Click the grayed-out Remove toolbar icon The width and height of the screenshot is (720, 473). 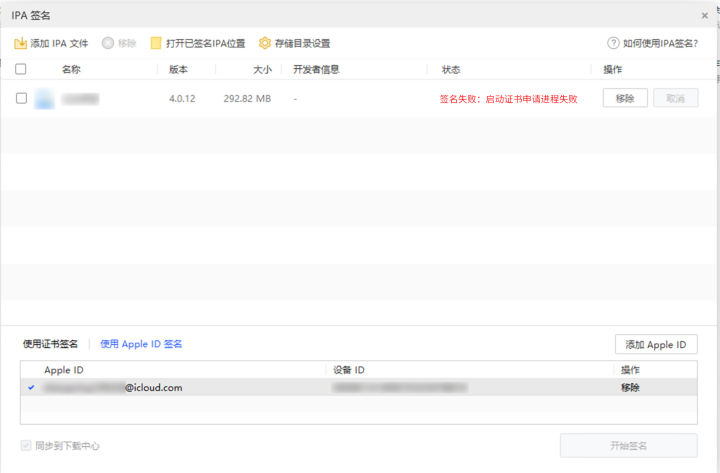tap(108, 43)
